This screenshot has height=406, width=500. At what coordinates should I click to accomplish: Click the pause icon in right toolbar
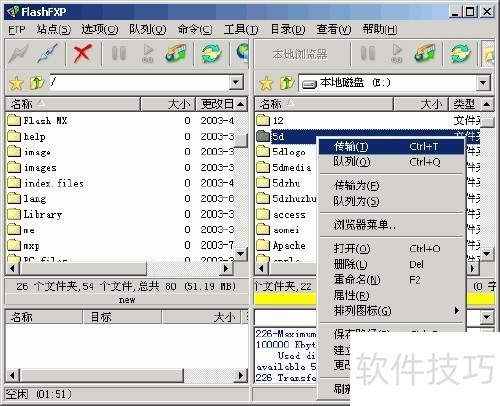(x=368, y=53)
